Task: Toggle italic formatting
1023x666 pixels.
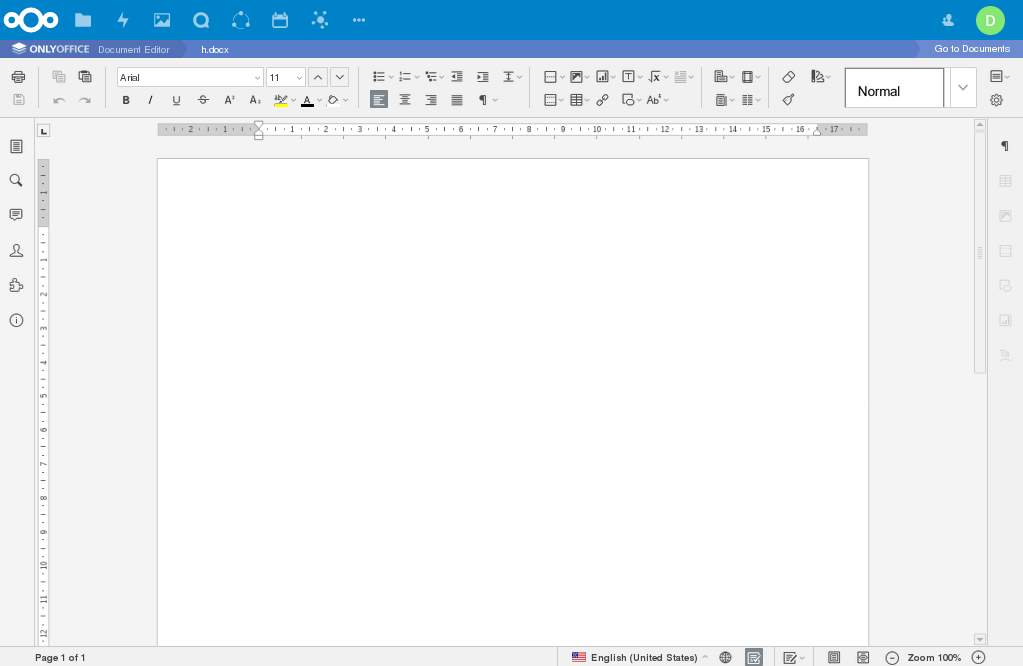Action: tap(151, 100)
